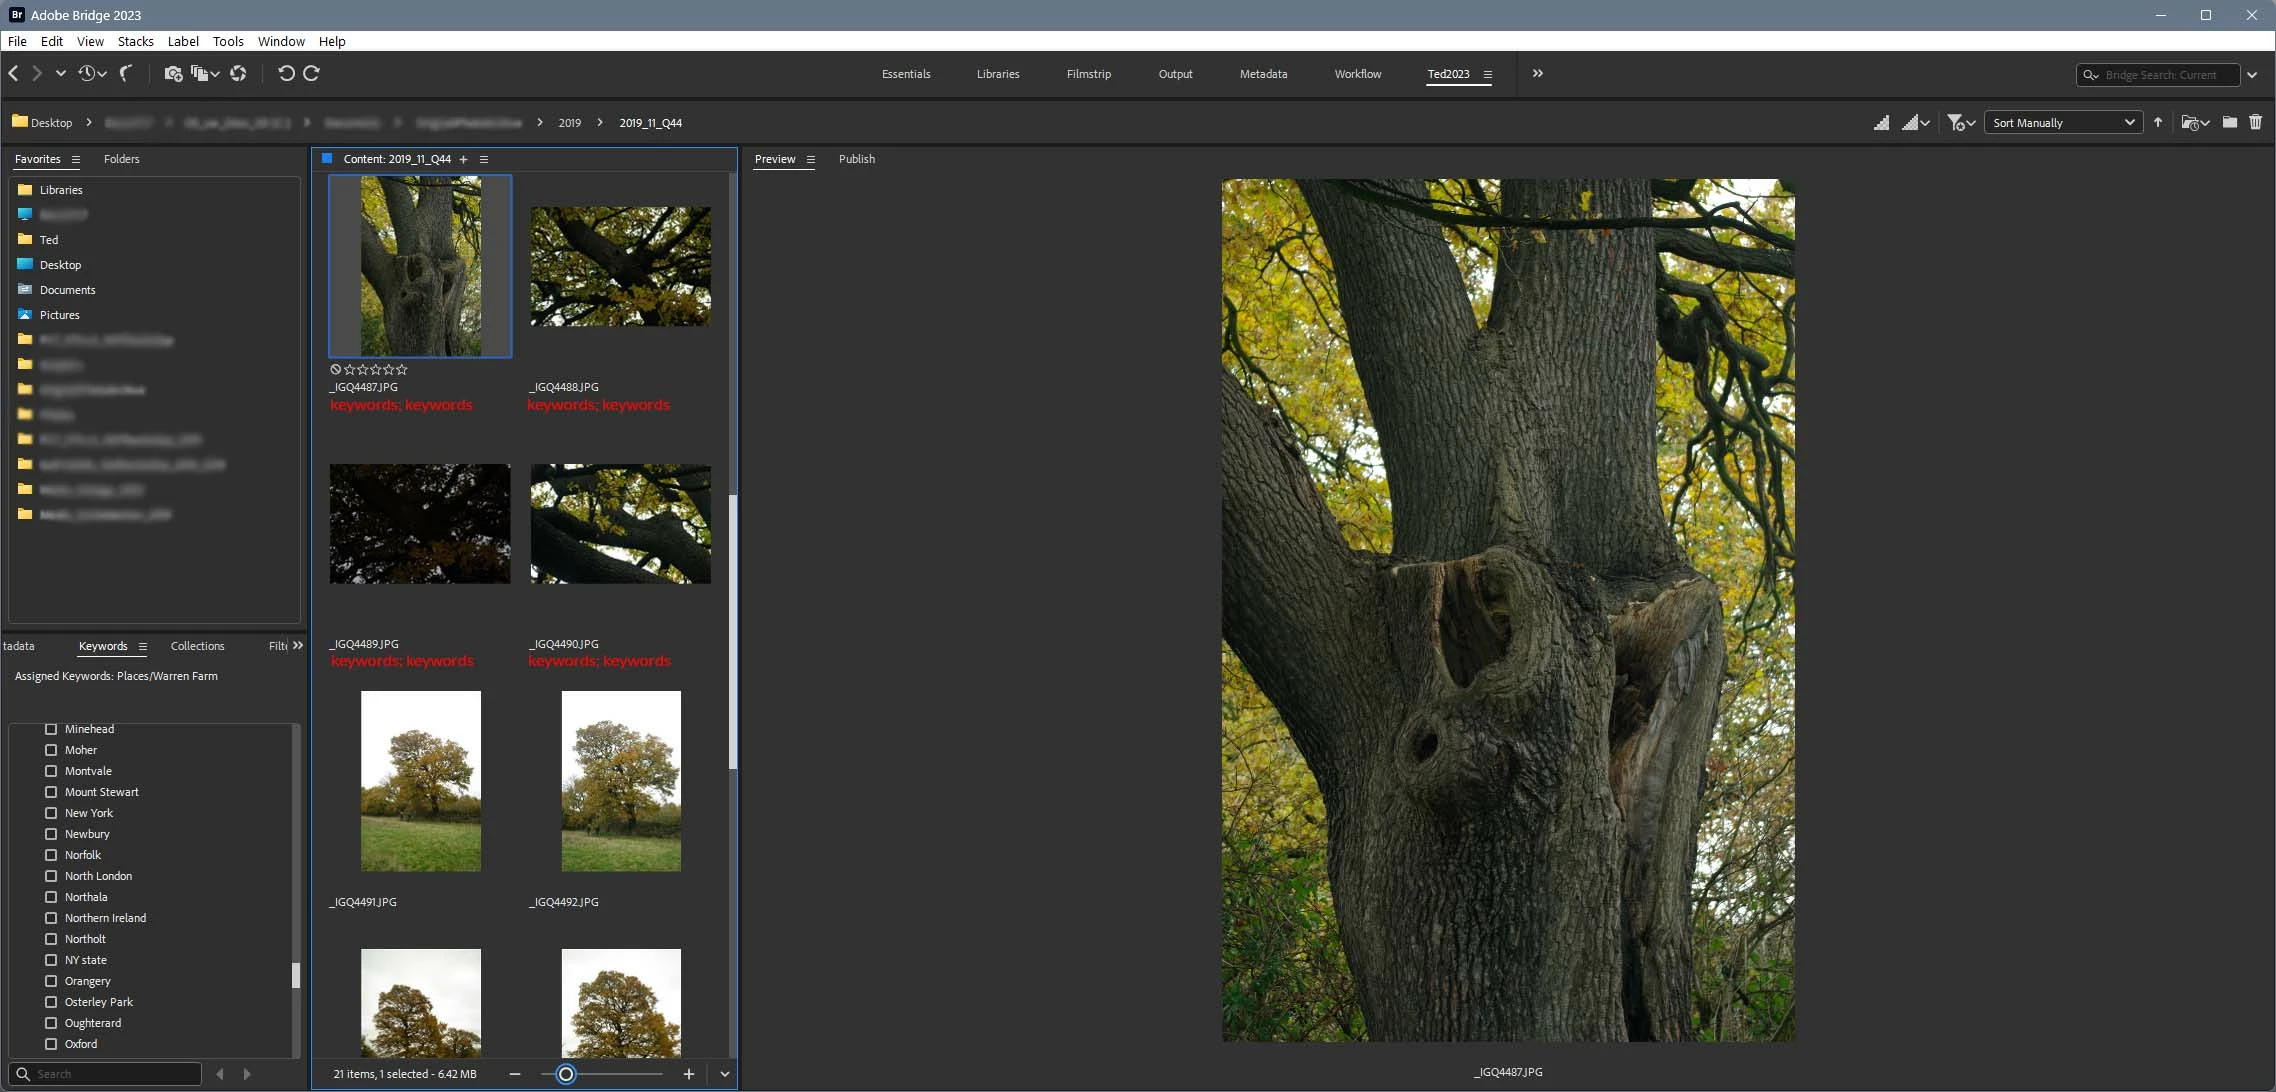Rotate image 90° clockwise
This screenshot has height=1092, width=2276.
pos(311,74)
